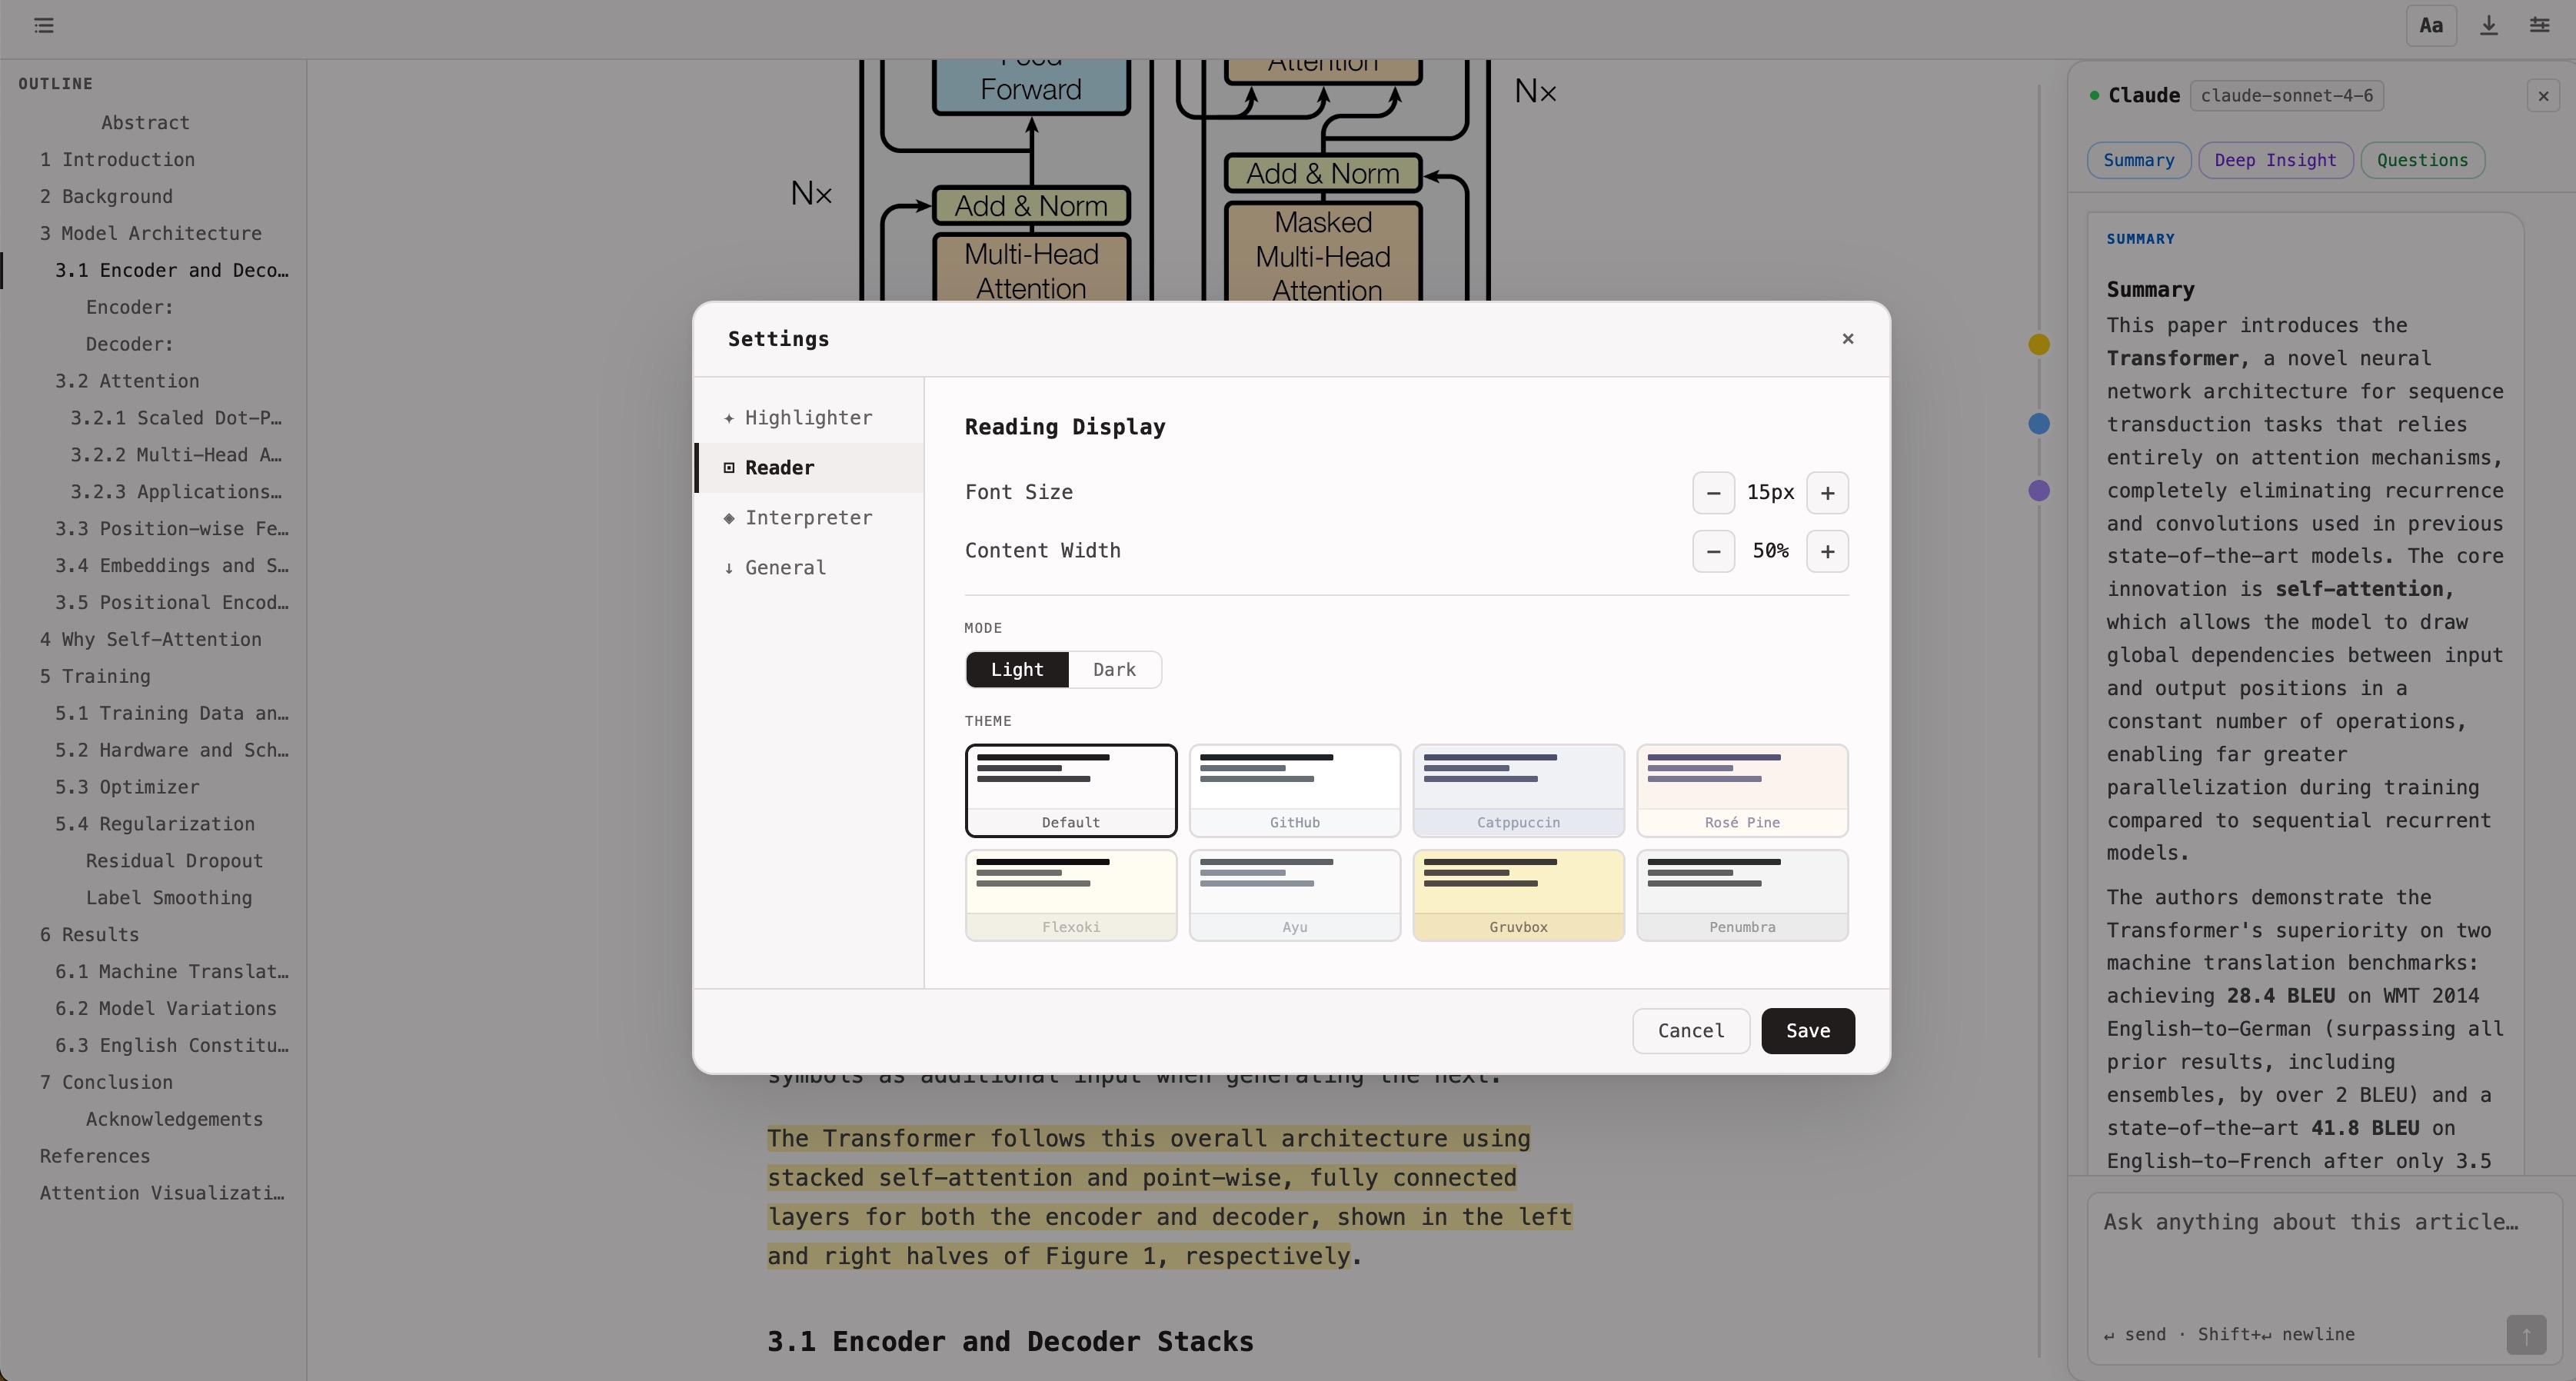
Task: Click the Summary chip in Claude panel
Action: [2138, 161]
